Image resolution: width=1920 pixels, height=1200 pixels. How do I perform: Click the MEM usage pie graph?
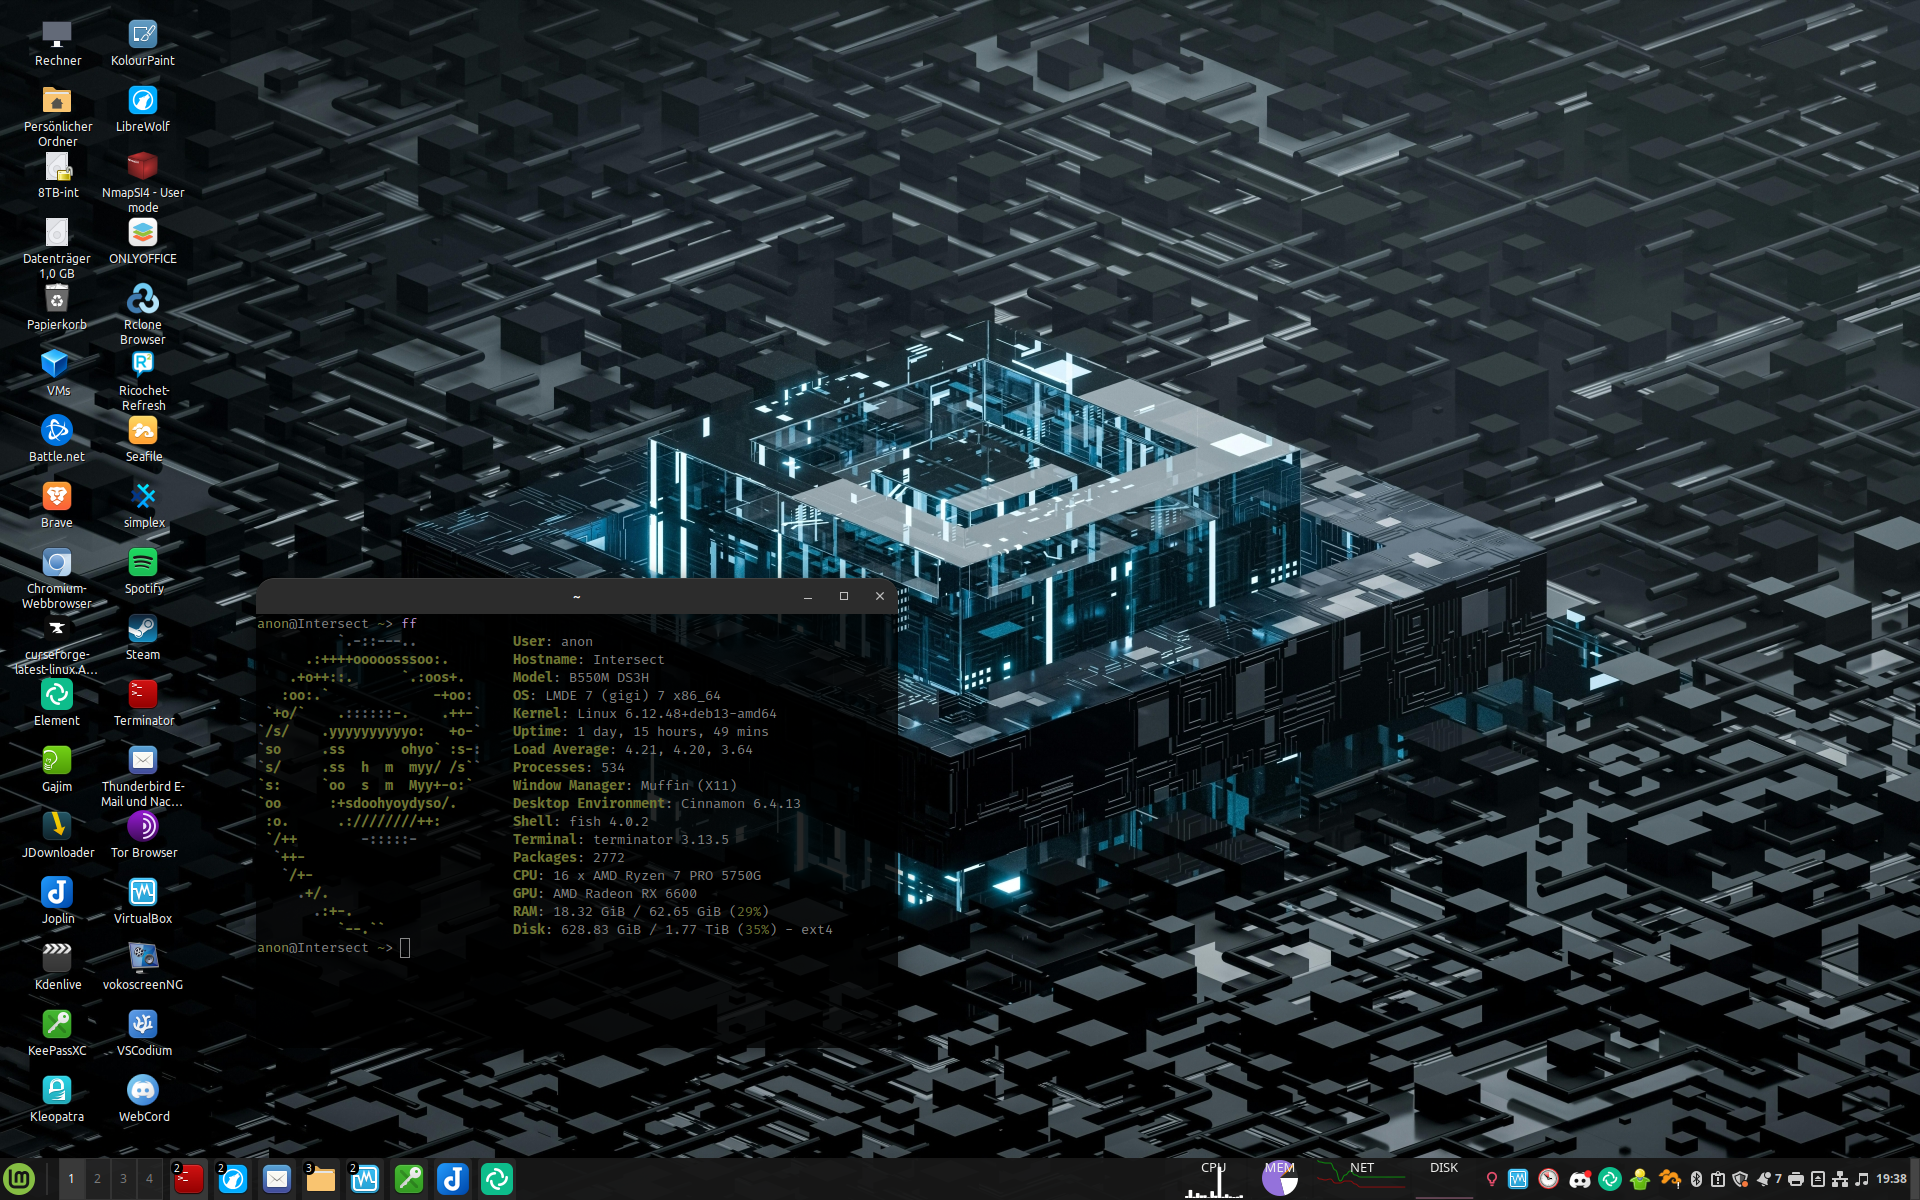click(1279, 1179)
